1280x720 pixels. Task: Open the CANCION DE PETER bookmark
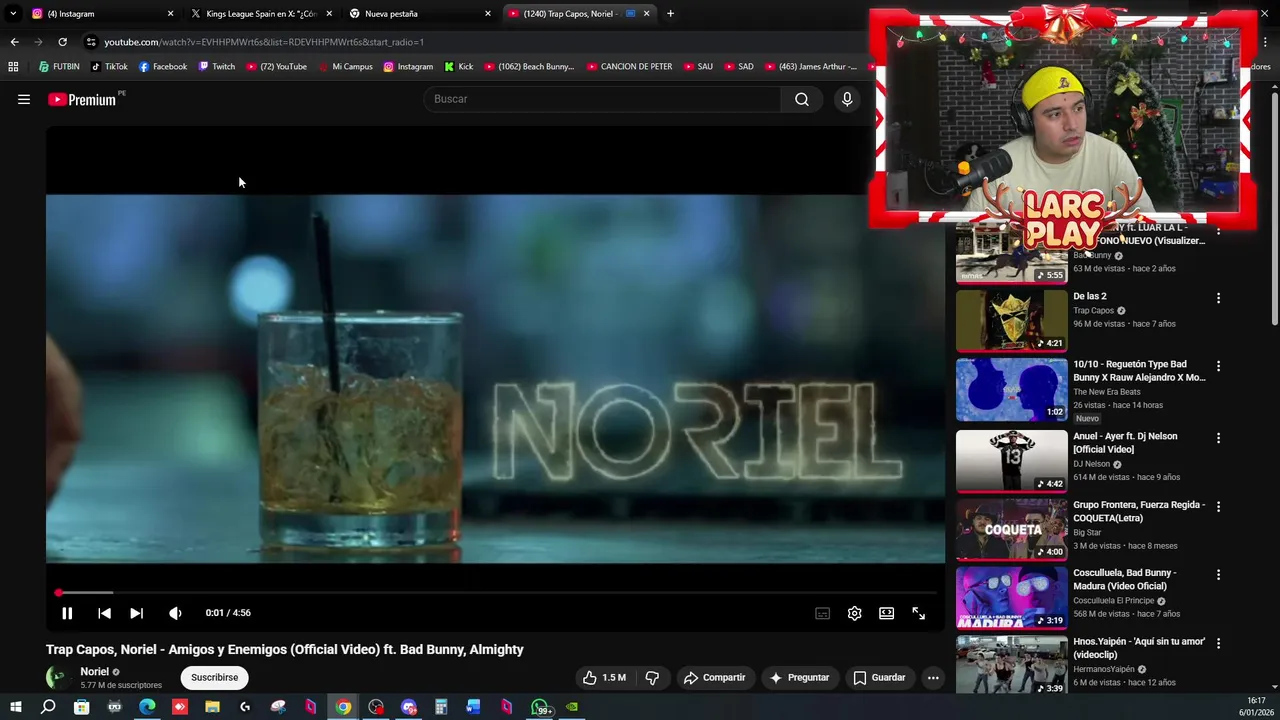pos(629,67)
